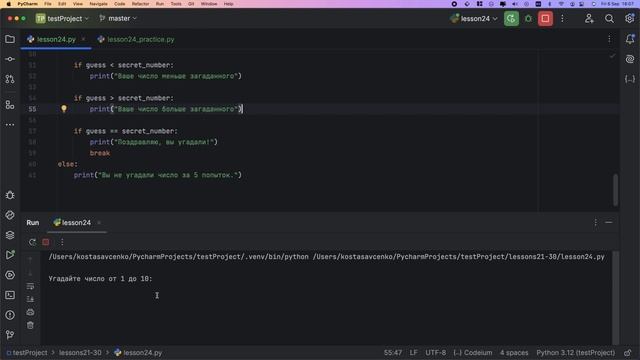The height and width of the screenshot is (360, 640).
Task: Open Codeium status bar widget
Action: point(473,353)
